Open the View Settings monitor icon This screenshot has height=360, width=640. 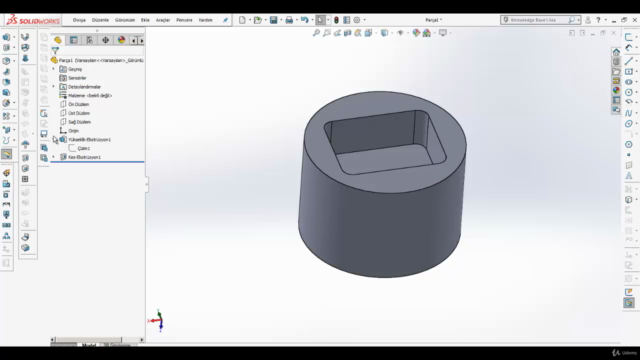click(443, 33)
